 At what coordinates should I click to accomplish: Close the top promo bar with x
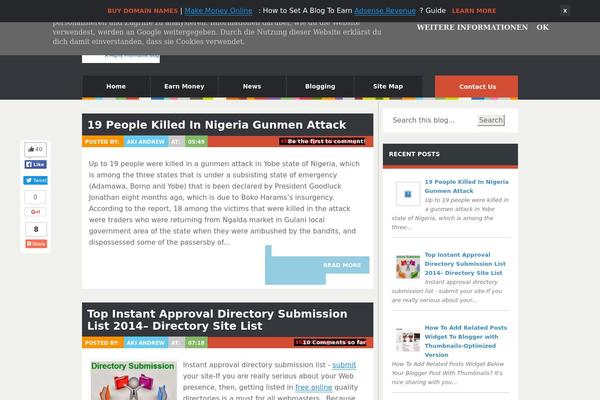565,11
